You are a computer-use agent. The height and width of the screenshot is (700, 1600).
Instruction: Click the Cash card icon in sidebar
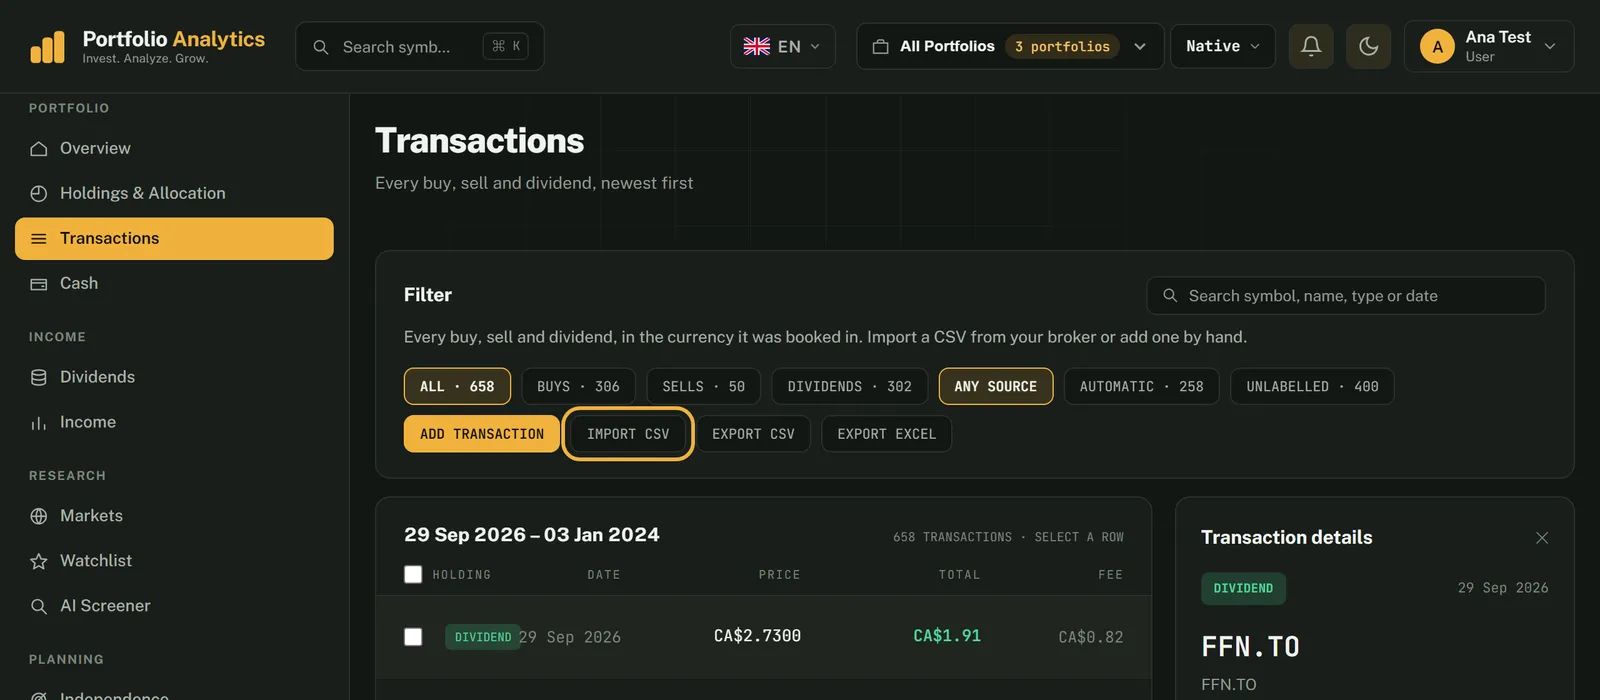click(39, 284)
